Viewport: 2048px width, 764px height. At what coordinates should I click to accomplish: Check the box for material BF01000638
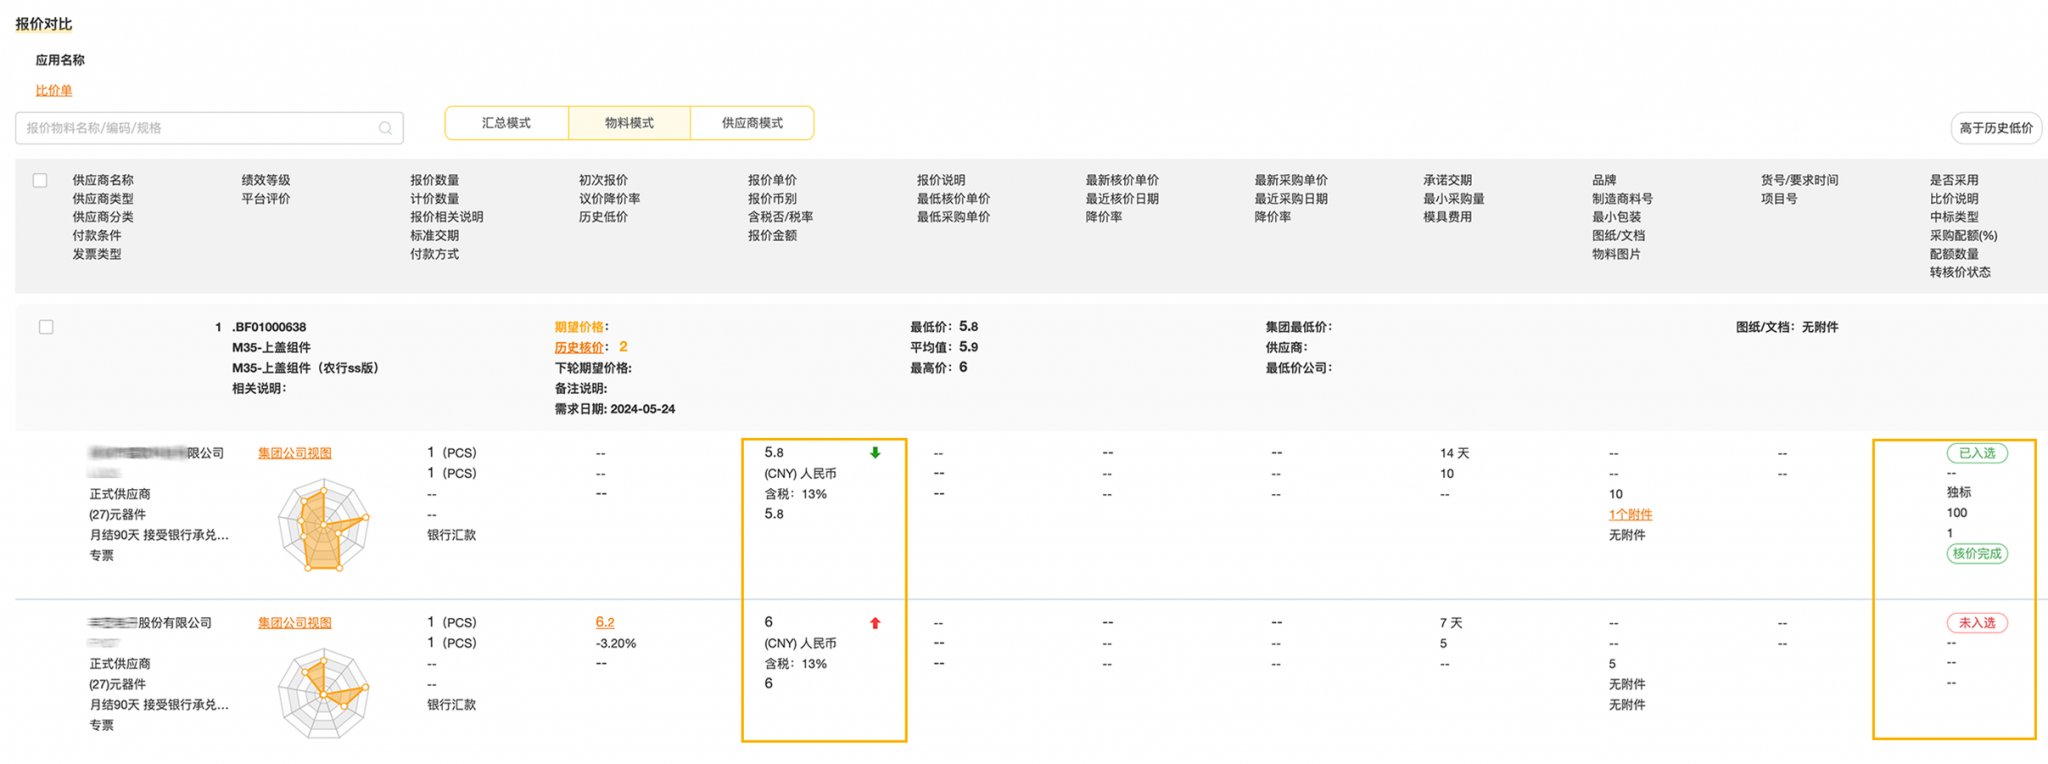tap(46, 327)
